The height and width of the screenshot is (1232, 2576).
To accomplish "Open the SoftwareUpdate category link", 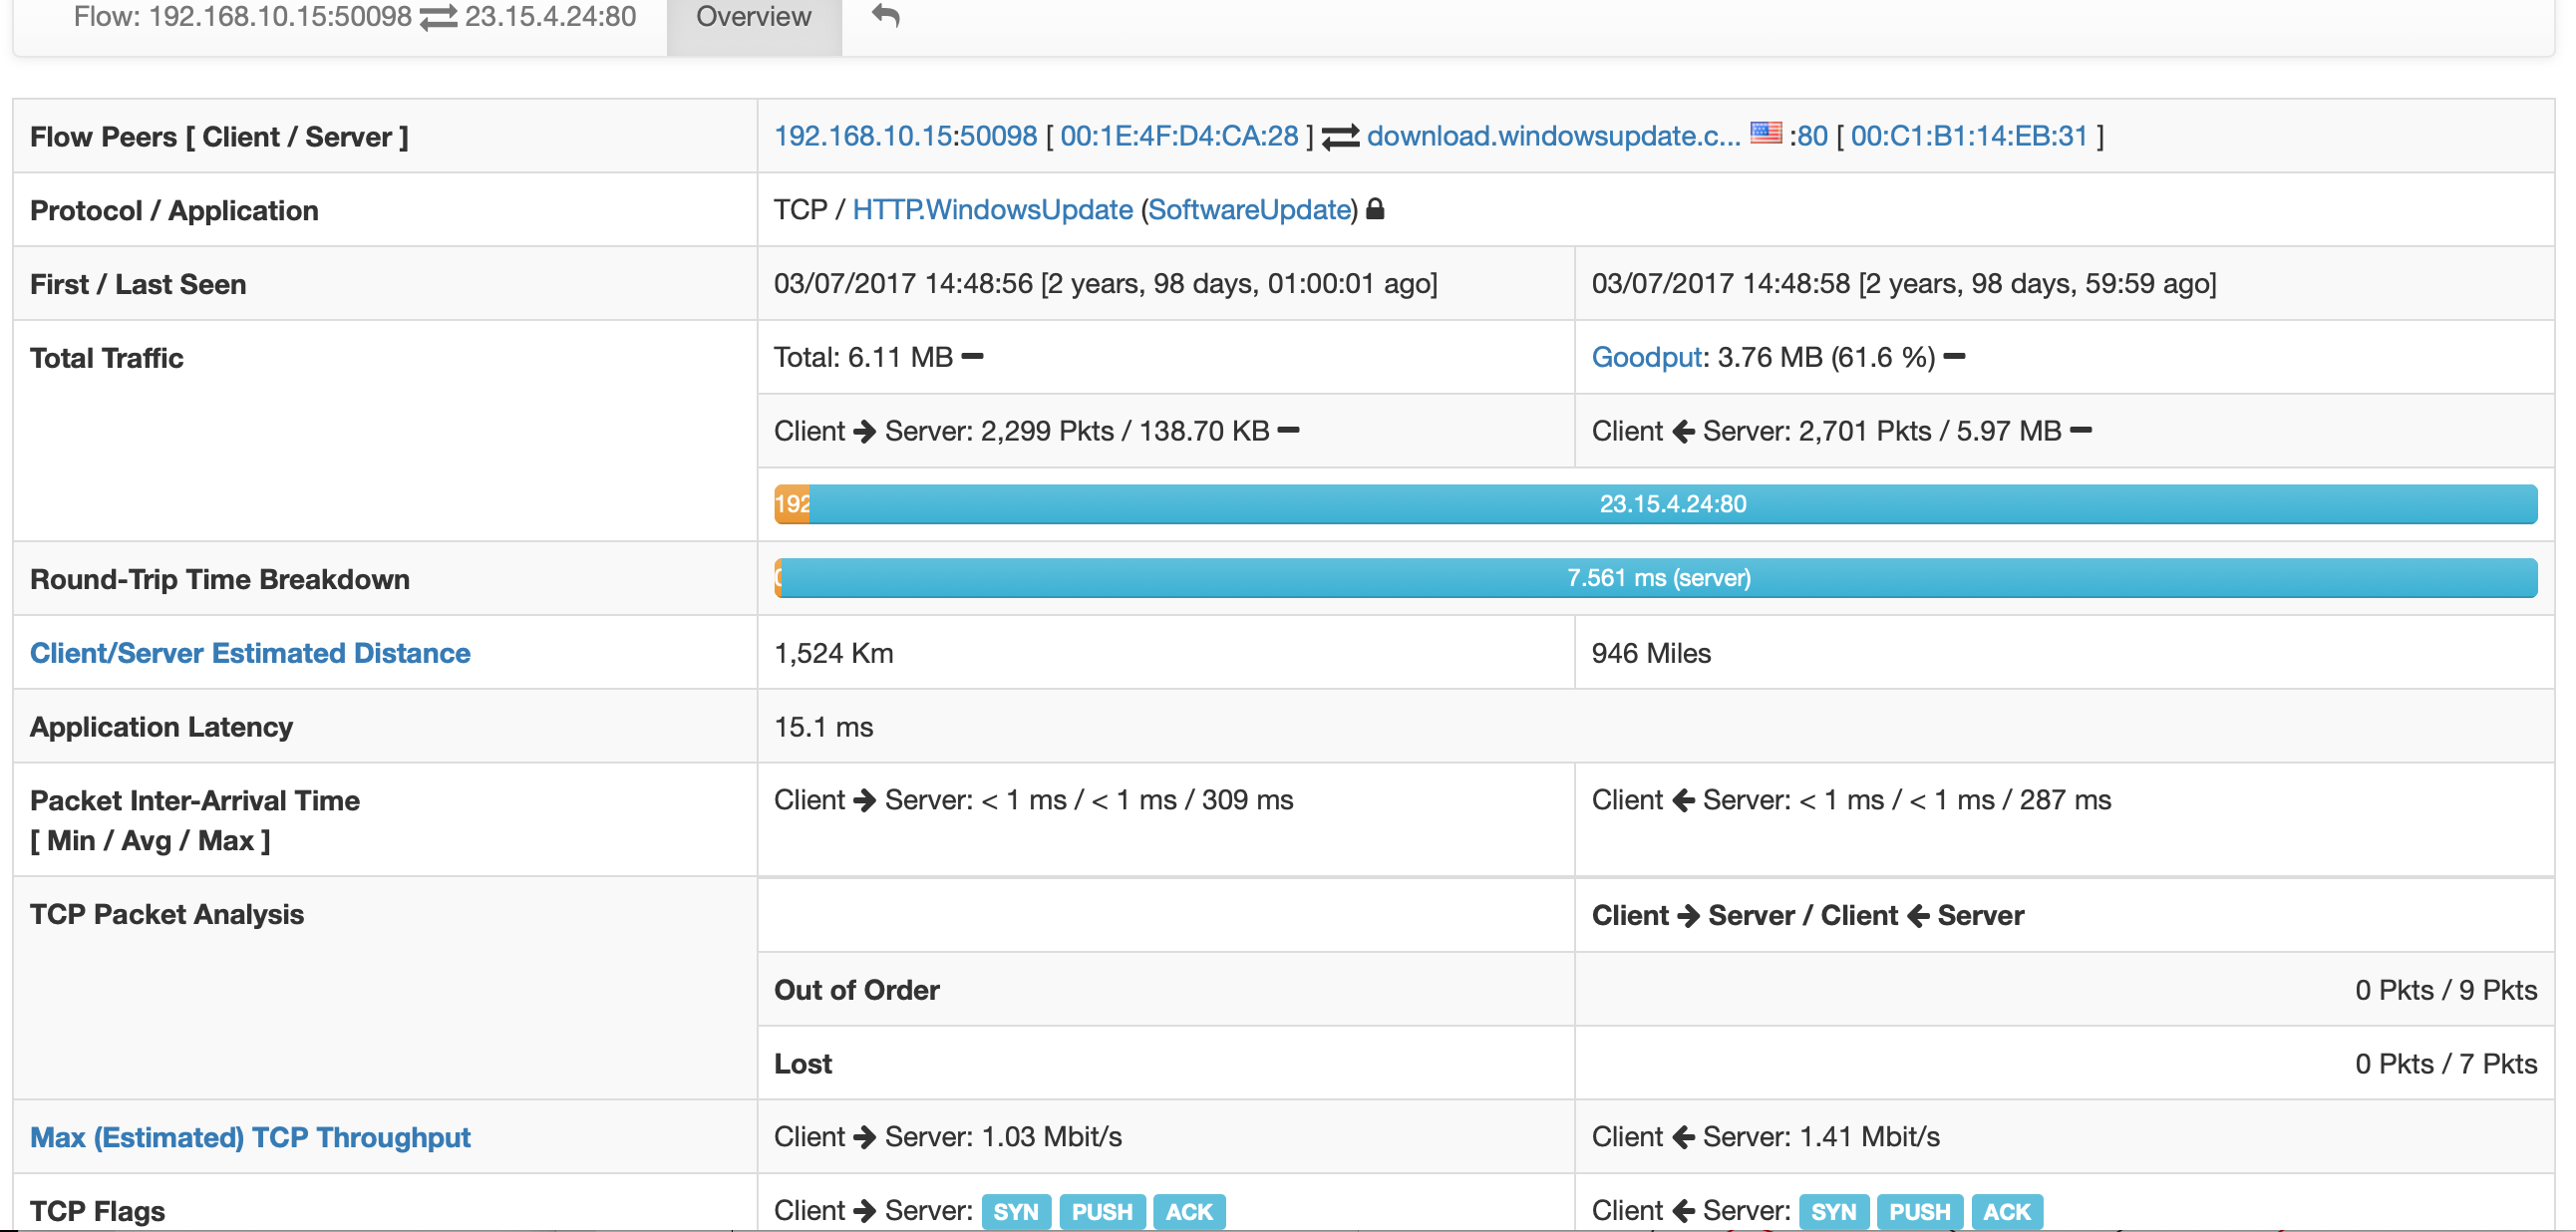I will [1249, 210].
